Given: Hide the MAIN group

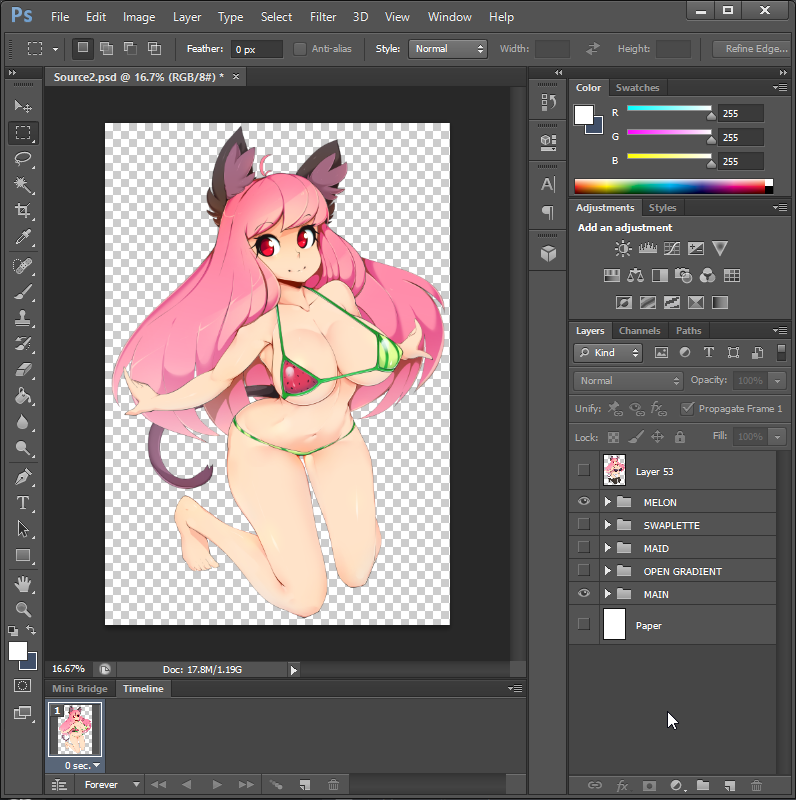Looking at the screenshot, I should coord(584,593).
